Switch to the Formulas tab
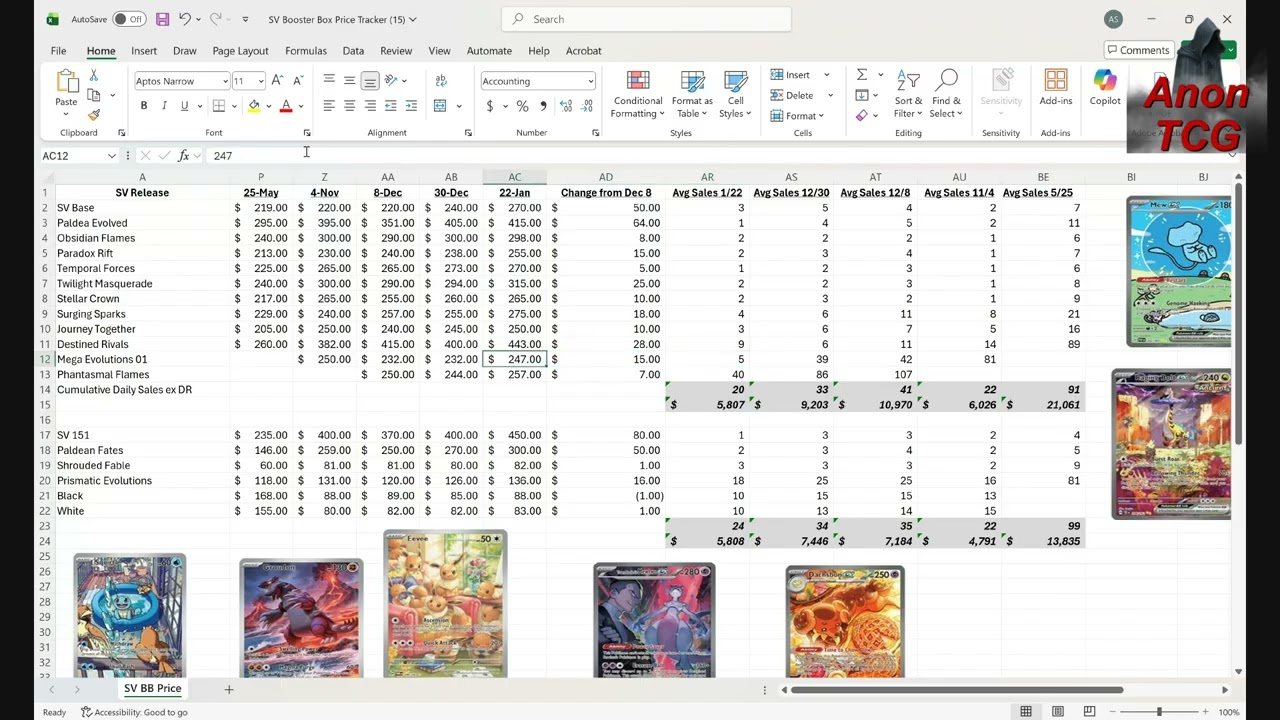The image size is (1280, 720). (x=306, y=51)
